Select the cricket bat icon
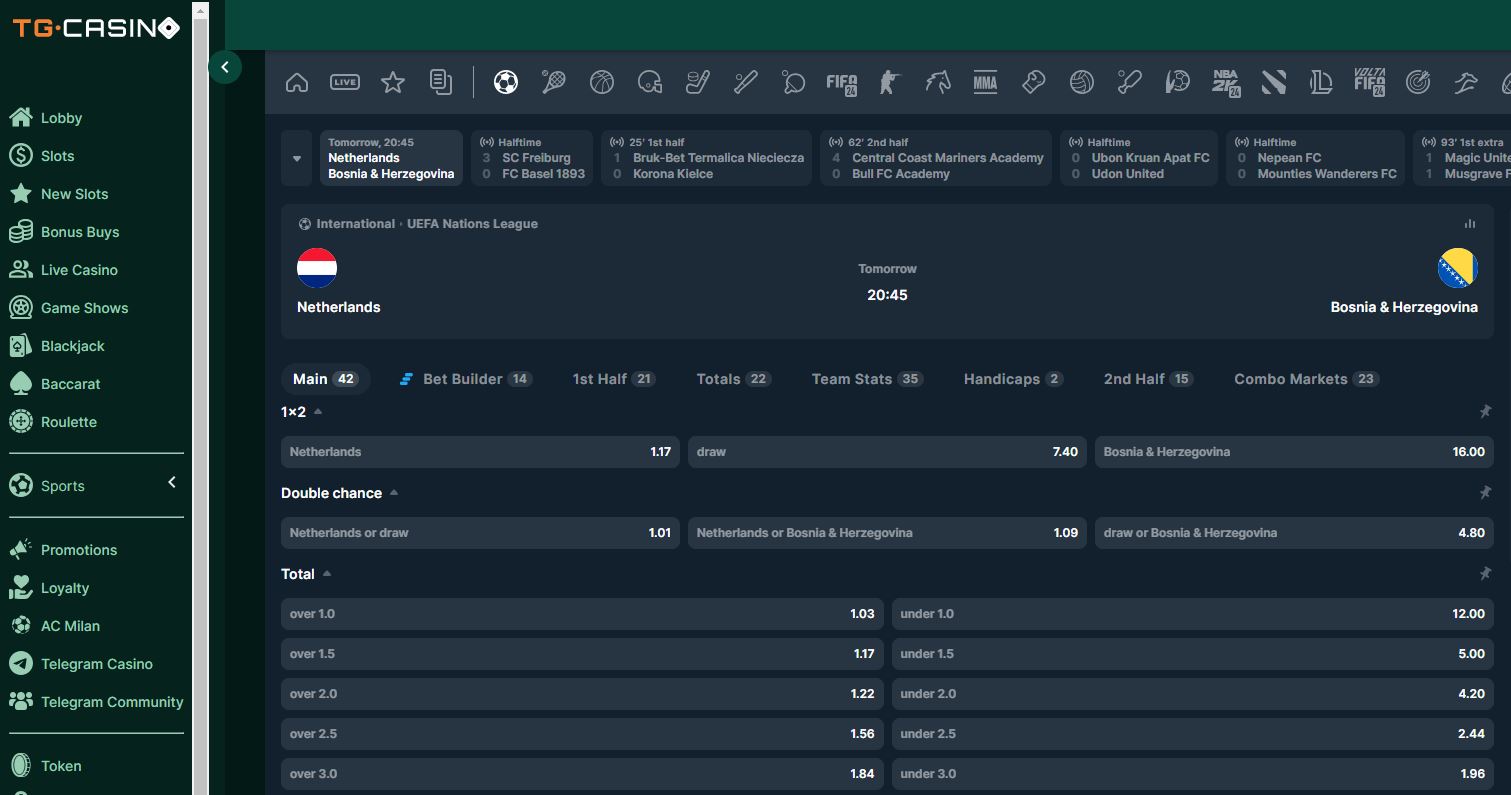This screenshot has height=795, width=1511. point(1130,82)
